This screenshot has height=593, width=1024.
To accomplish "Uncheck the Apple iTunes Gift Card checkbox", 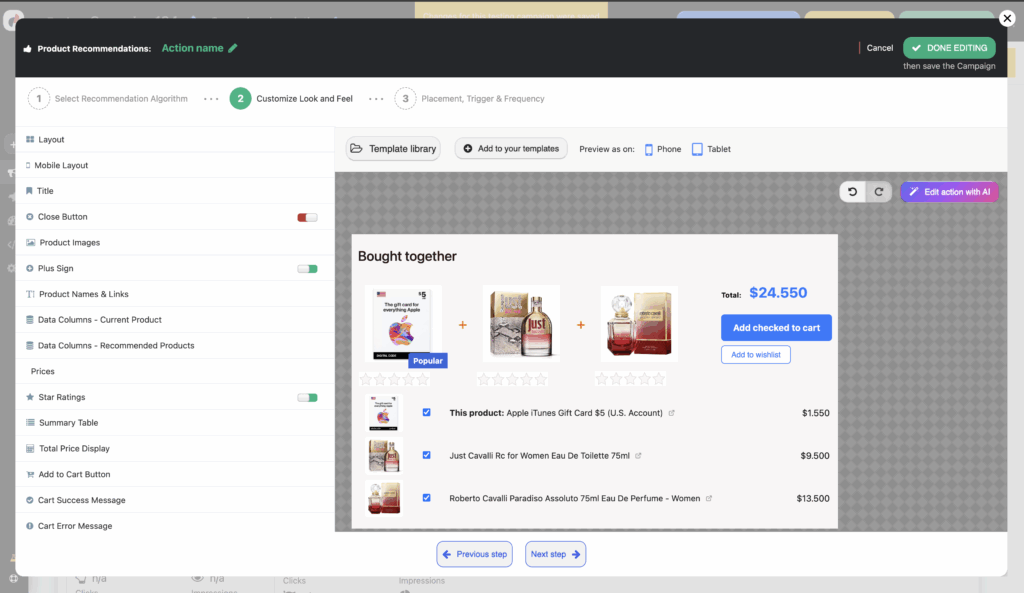I will coord(427,412).
